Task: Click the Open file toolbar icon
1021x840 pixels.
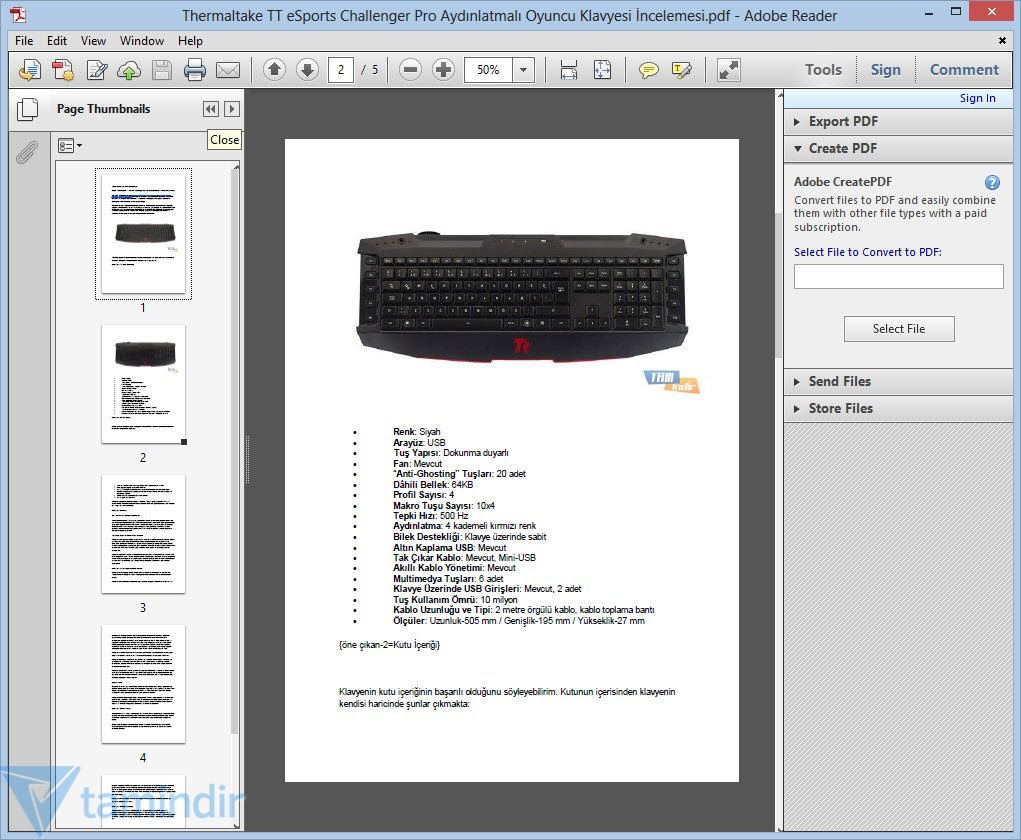Action: click(29, 70)
